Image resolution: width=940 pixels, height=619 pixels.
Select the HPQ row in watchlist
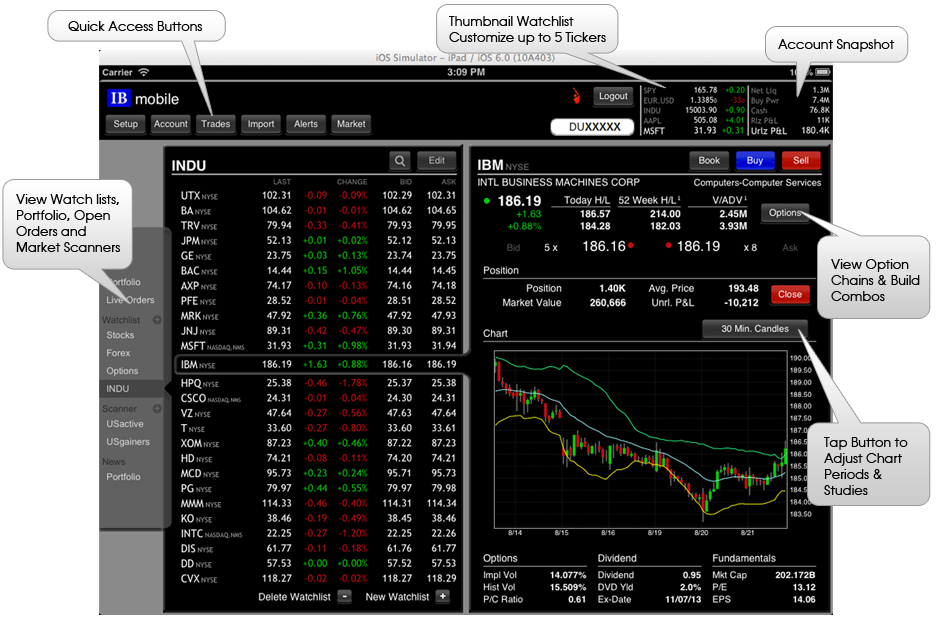point(318,383)
